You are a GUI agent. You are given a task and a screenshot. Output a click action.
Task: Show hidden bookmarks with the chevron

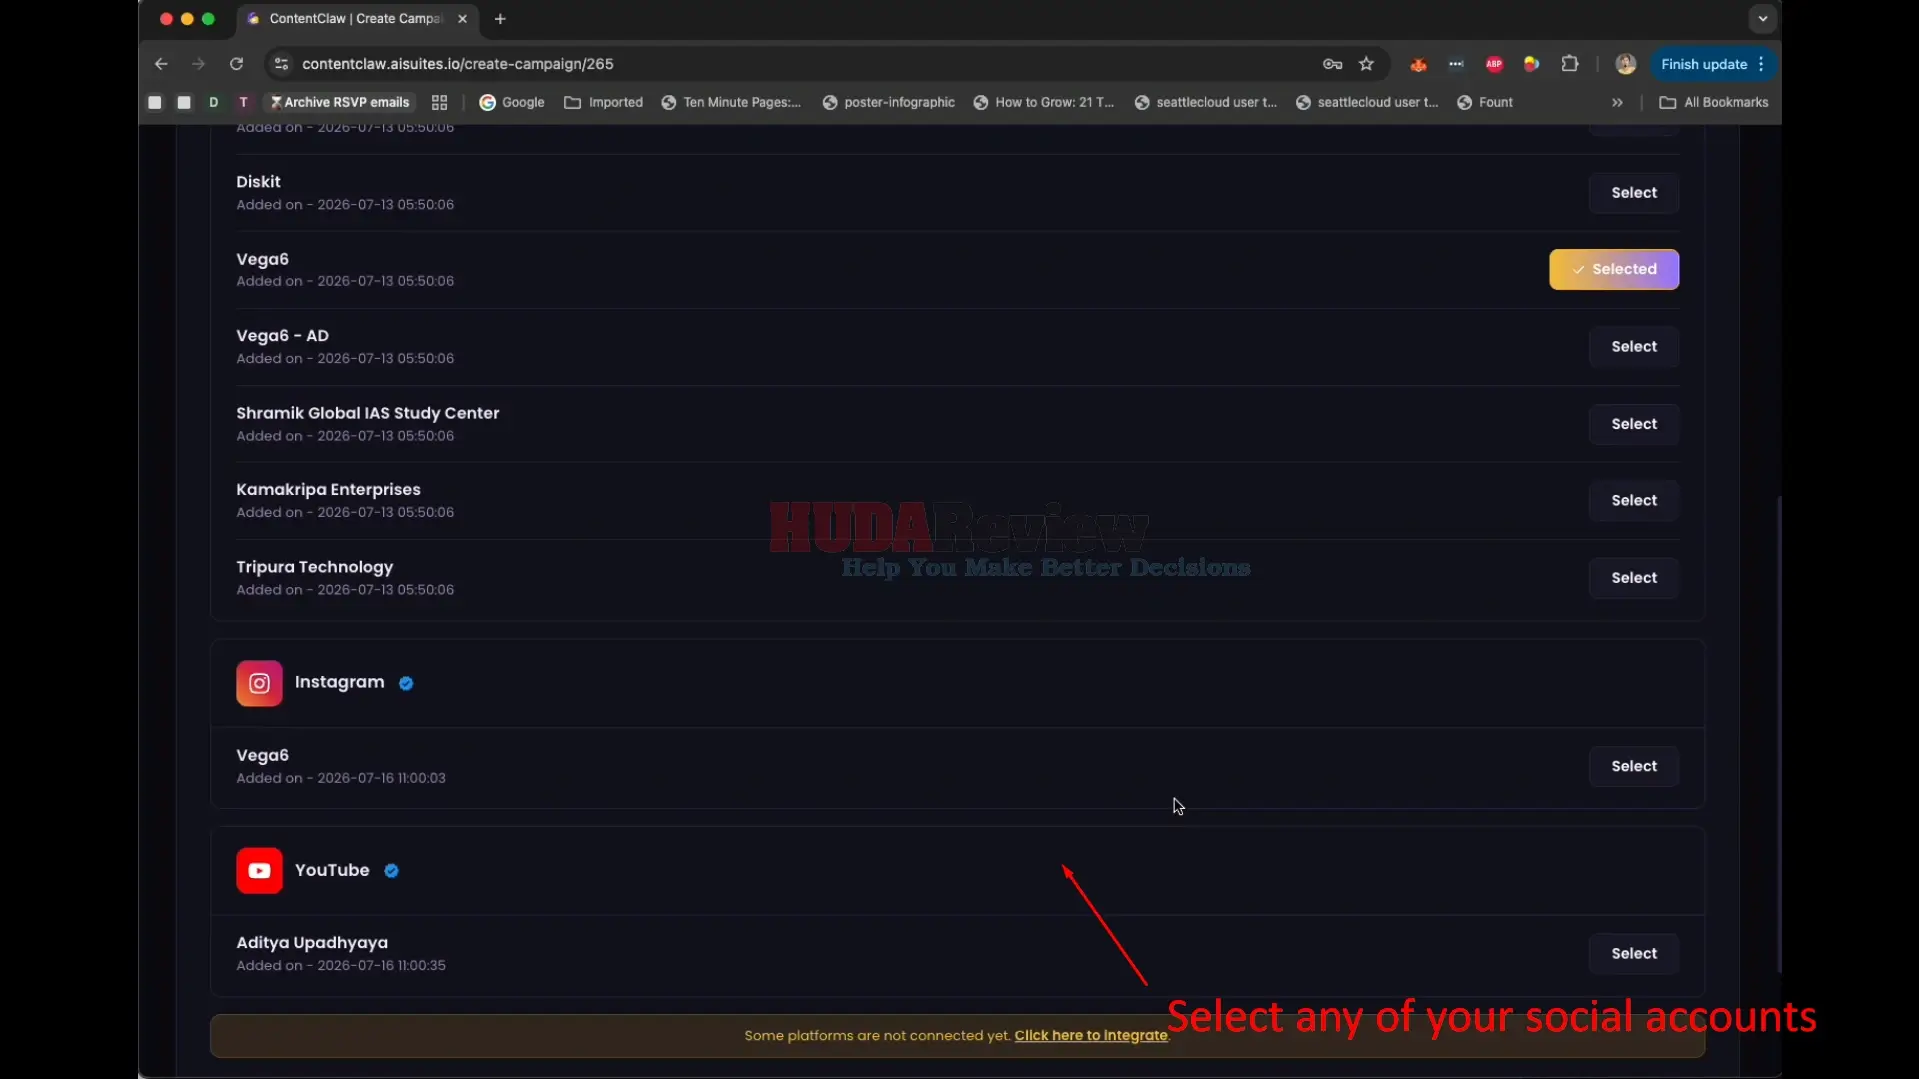point(1617,102)
